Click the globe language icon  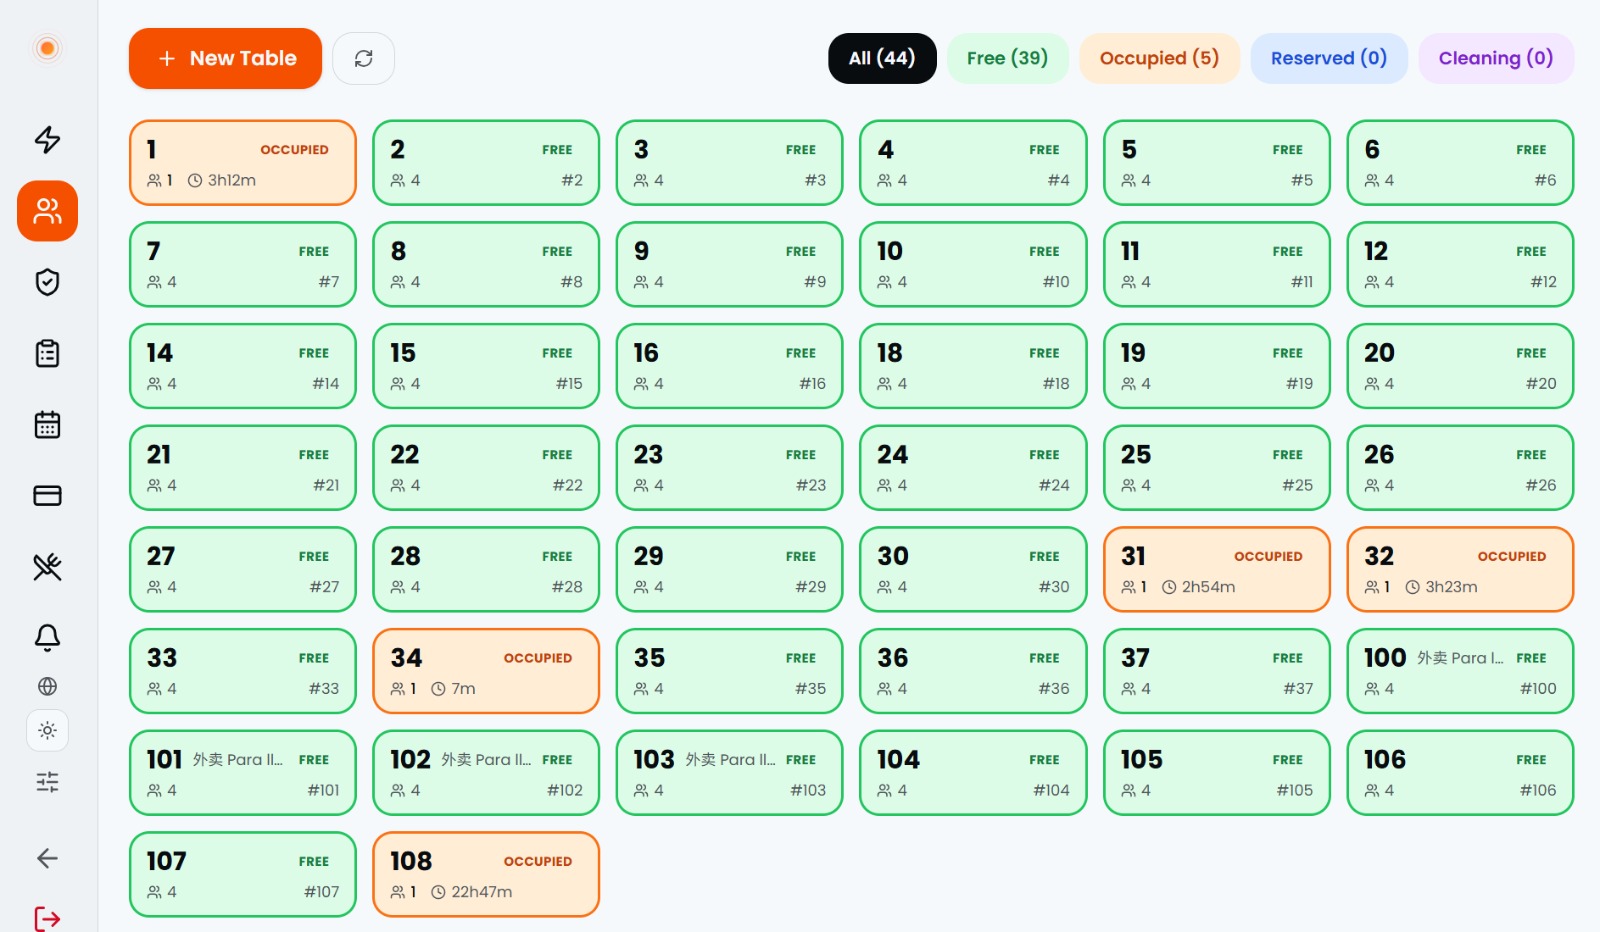click(x=47, y=686)
